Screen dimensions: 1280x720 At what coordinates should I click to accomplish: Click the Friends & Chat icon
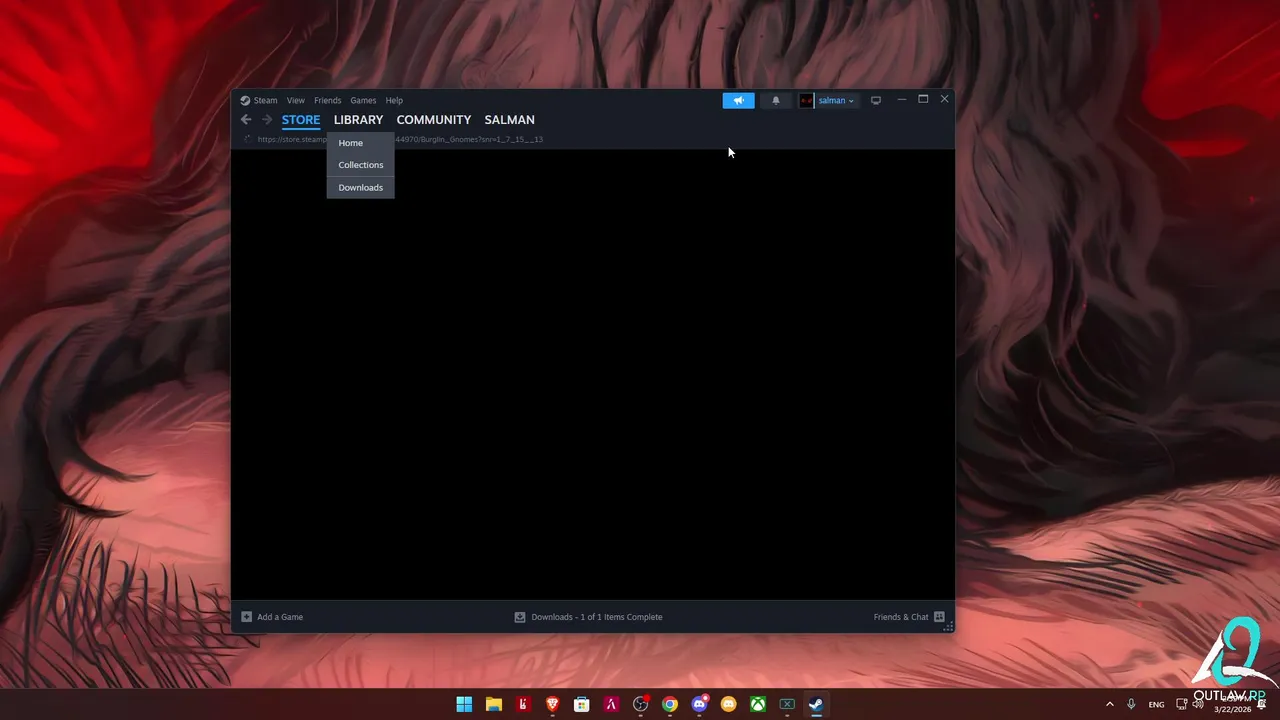coord(939,617)
